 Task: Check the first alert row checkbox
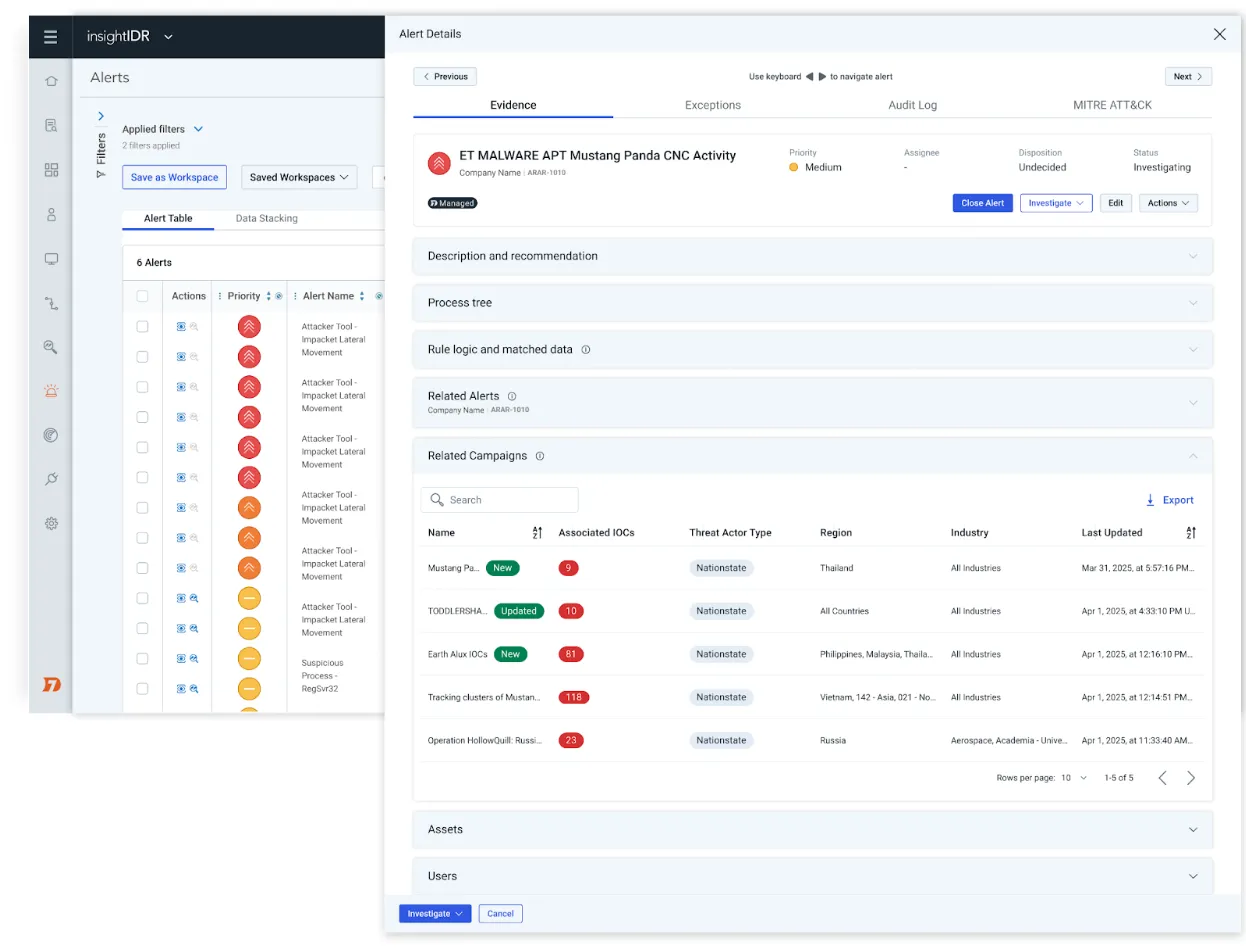[x=142, y=327]
